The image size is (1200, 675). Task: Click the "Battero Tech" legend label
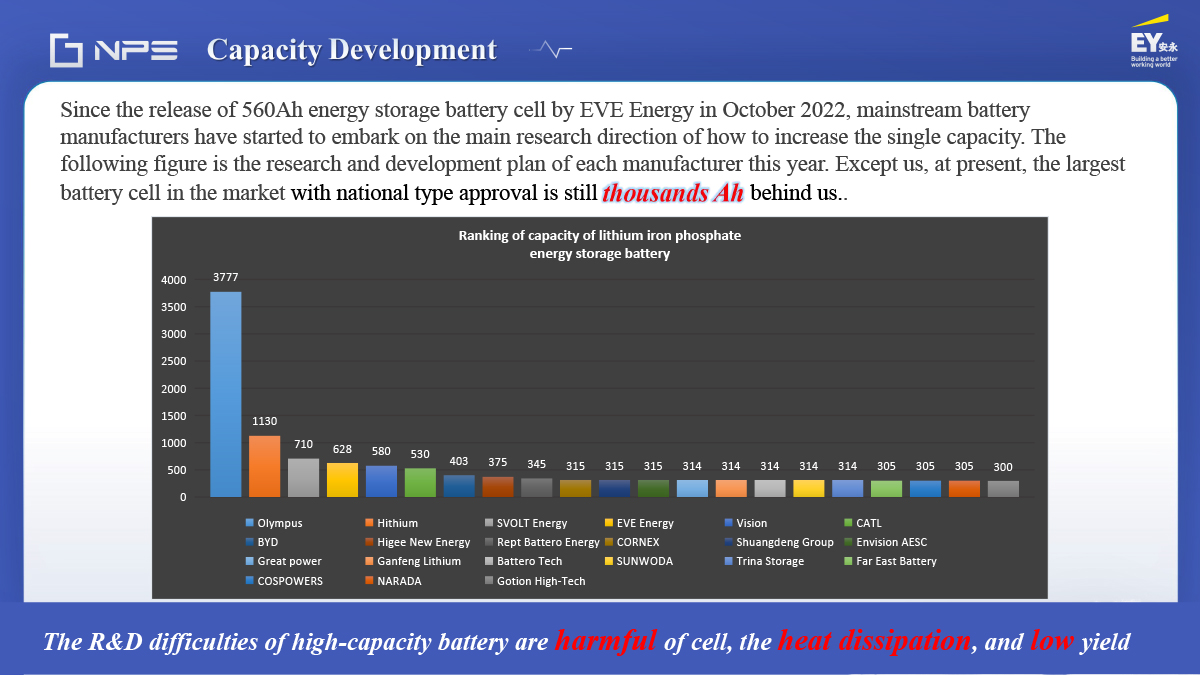pos(530,562)
